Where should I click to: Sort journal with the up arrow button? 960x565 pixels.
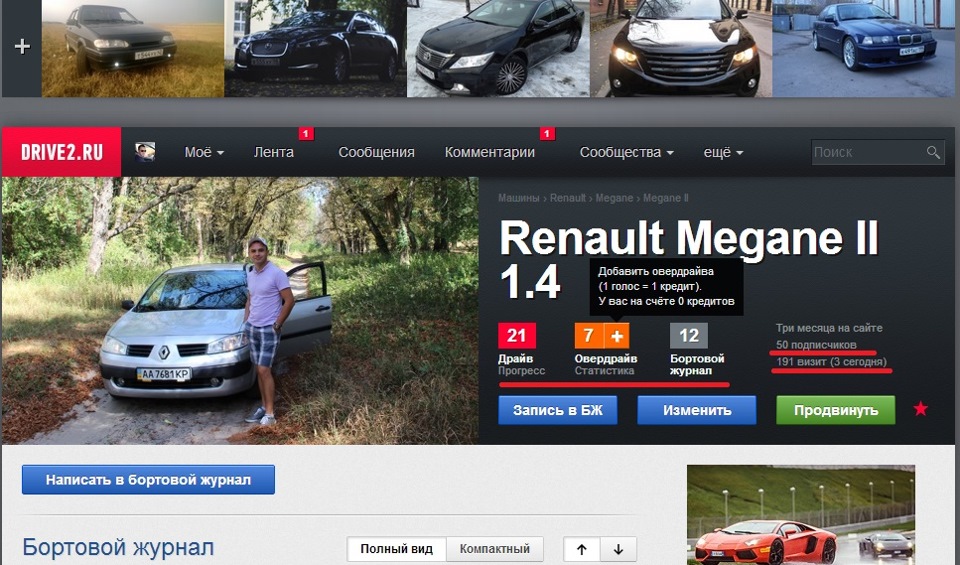(582, 549)
